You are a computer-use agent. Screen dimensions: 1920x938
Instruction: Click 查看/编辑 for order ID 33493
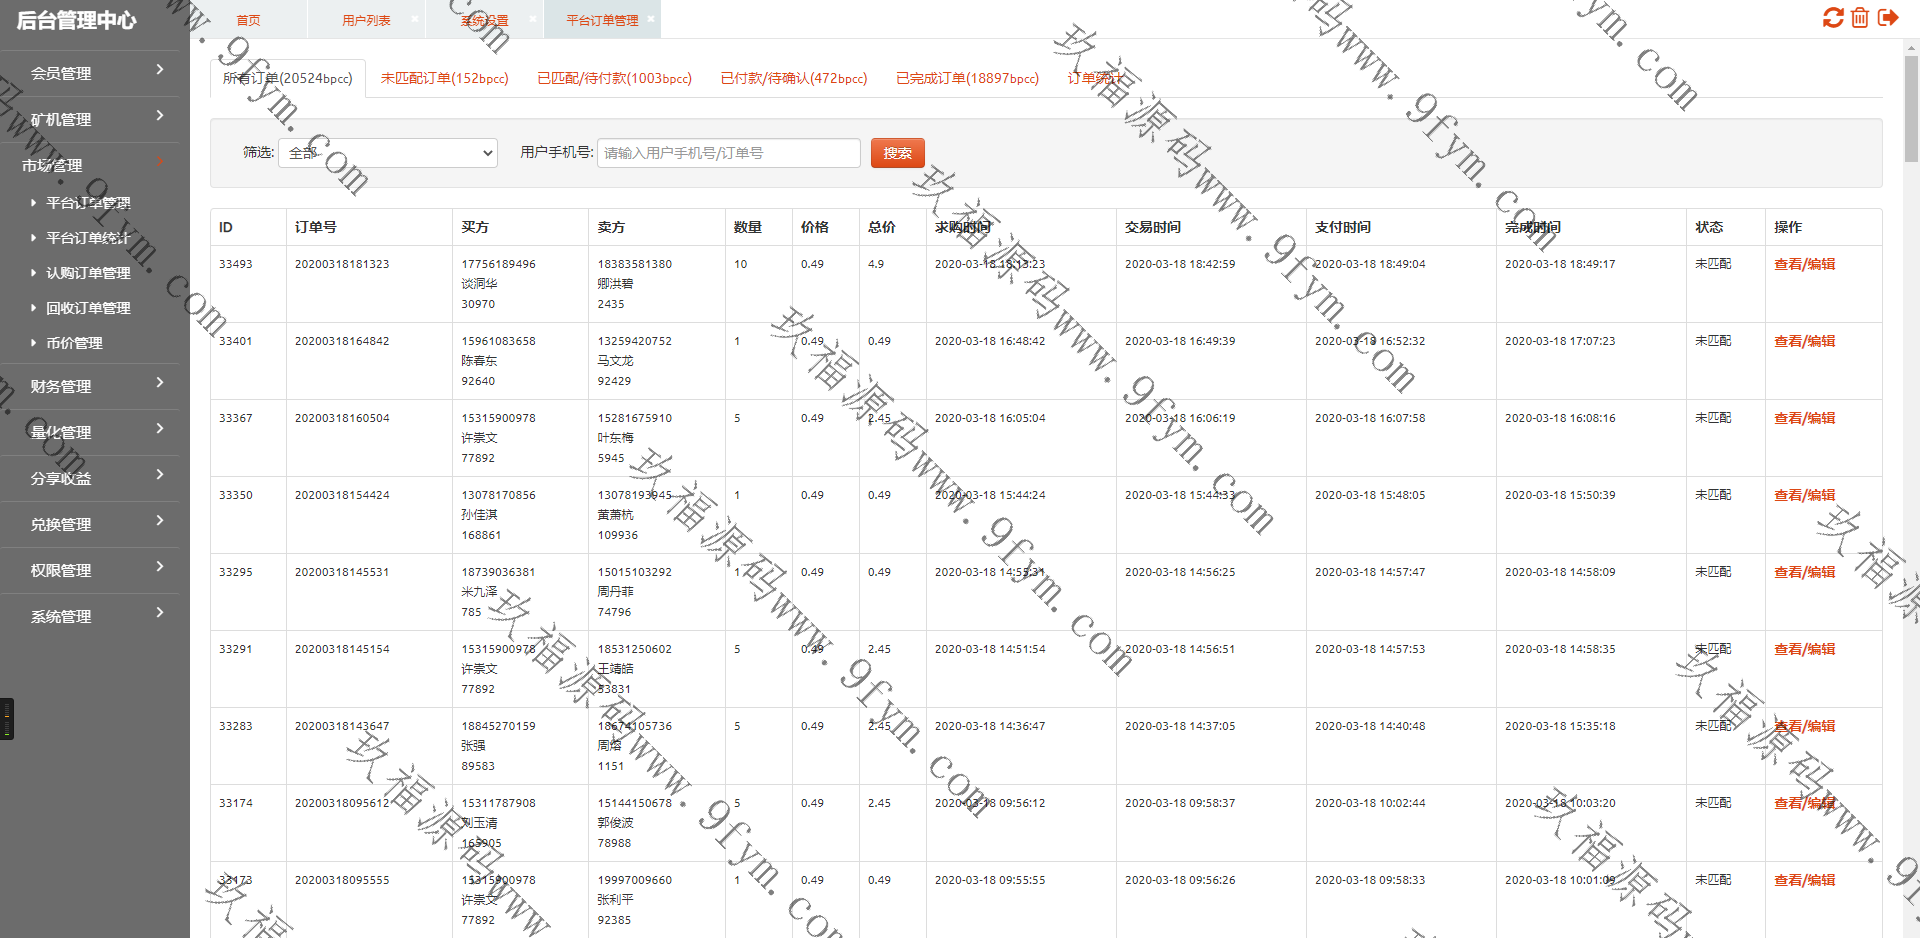(x=1803, y=264)
